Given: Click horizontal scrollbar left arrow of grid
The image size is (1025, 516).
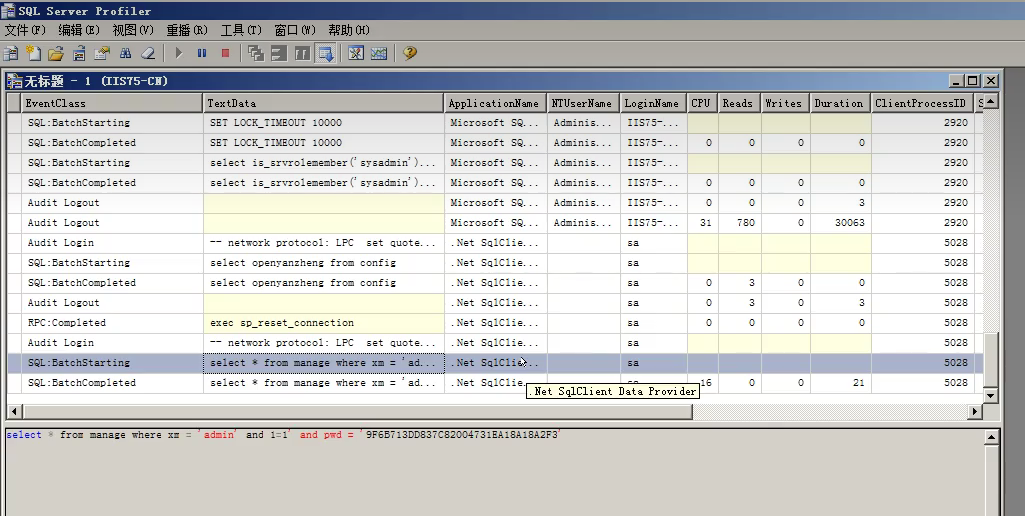Looking at the screenshot, I should (14, 411).
